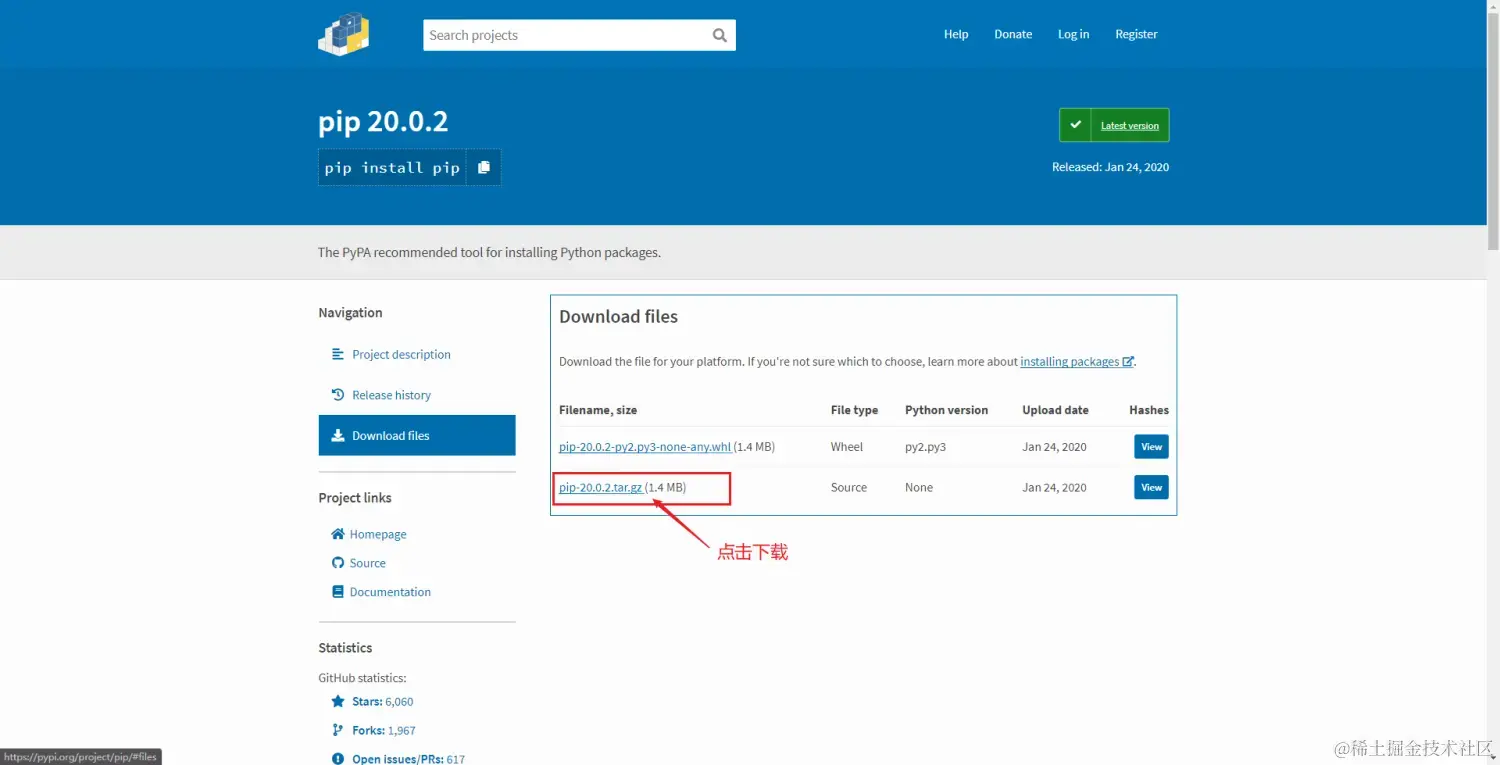Viewport: 1500px width, 765px height.
Task: Click the Documentation book icon
Action: (x=338, y=592)
